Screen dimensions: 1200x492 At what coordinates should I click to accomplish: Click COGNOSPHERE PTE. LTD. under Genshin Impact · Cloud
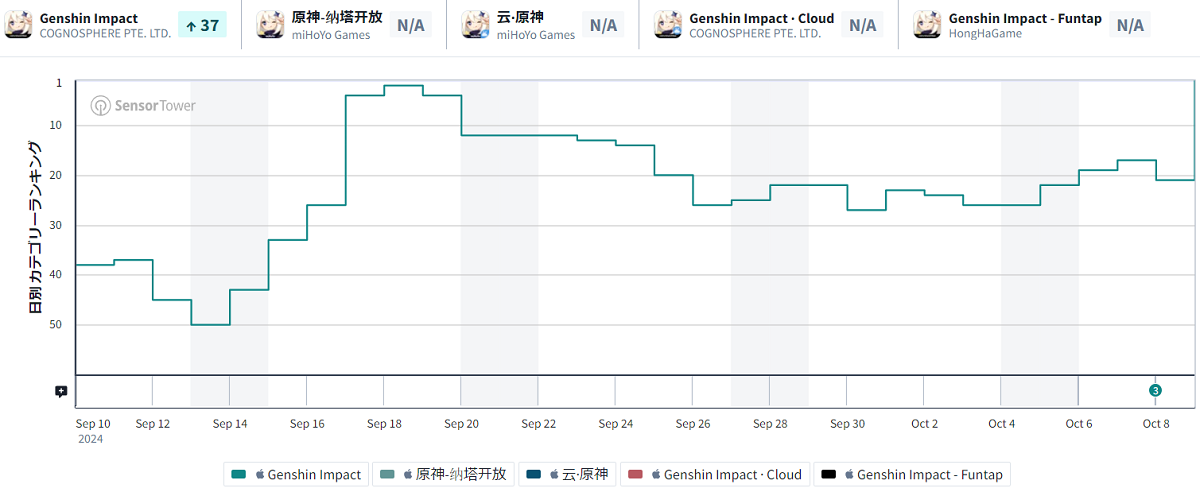(x=755, y=34)
